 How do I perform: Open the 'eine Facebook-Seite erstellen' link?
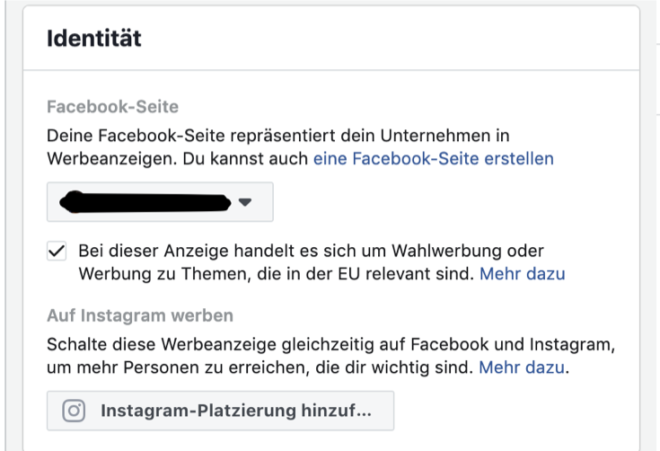pyautogui.click(x=434, y=159)
